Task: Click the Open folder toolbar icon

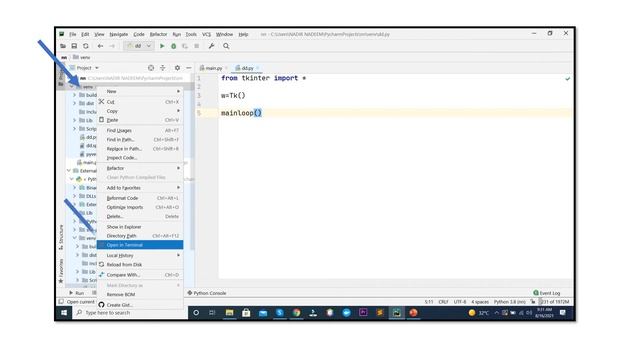Action: click(x=63, y=46)
